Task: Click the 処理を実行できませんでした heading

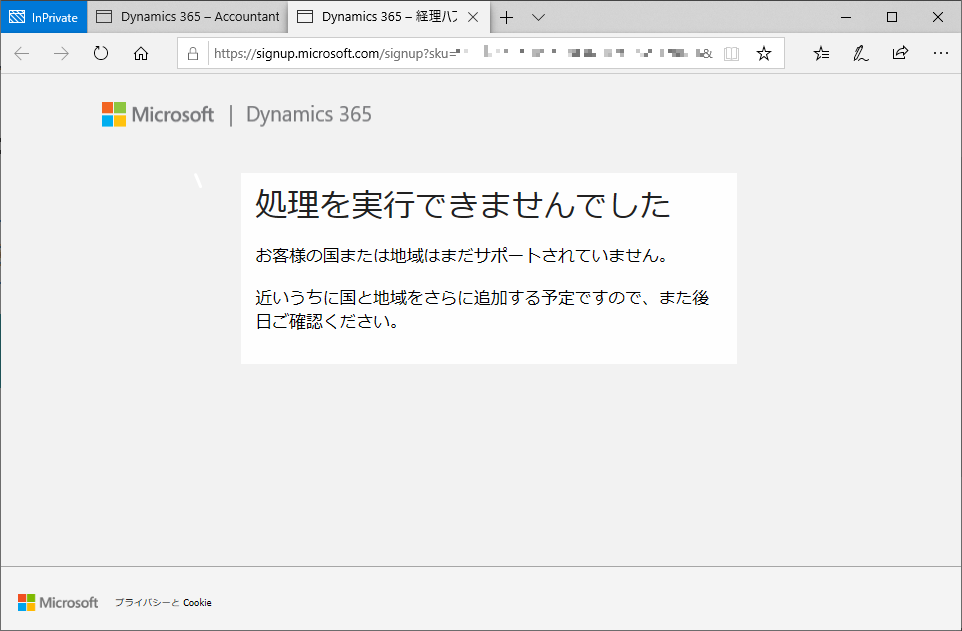Action: tap(463, 204)
